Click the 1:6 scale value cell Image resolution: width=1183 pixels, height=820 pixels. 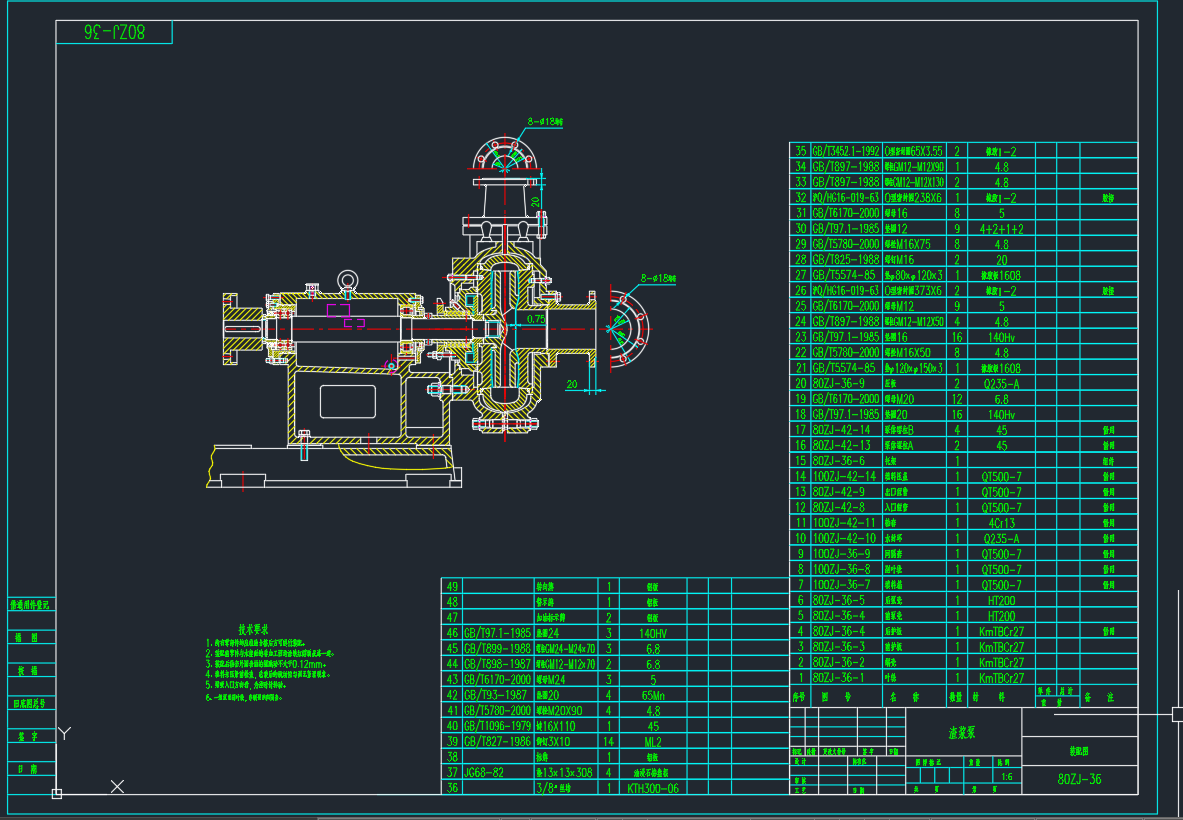pos(1005,775)
